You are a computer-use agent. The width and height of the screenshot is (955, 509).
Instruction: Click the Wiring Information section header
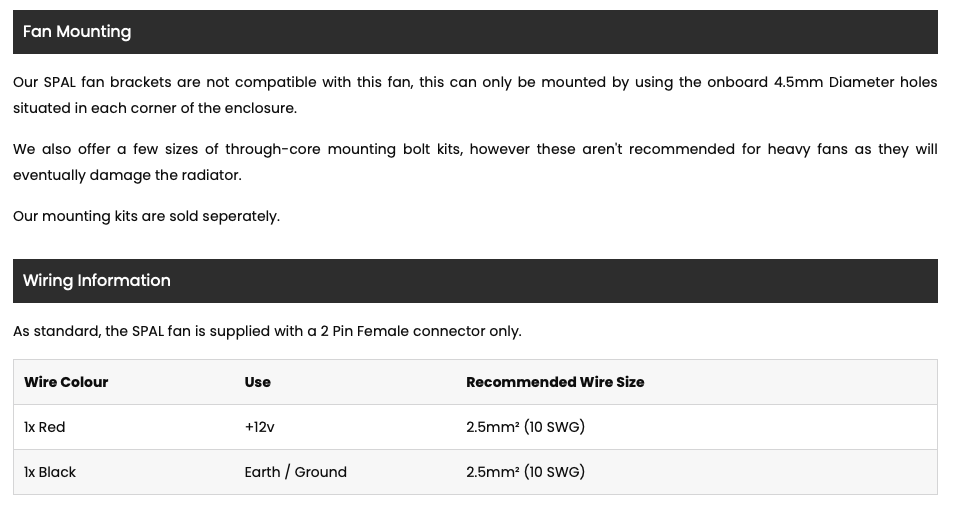pos(475,281)
